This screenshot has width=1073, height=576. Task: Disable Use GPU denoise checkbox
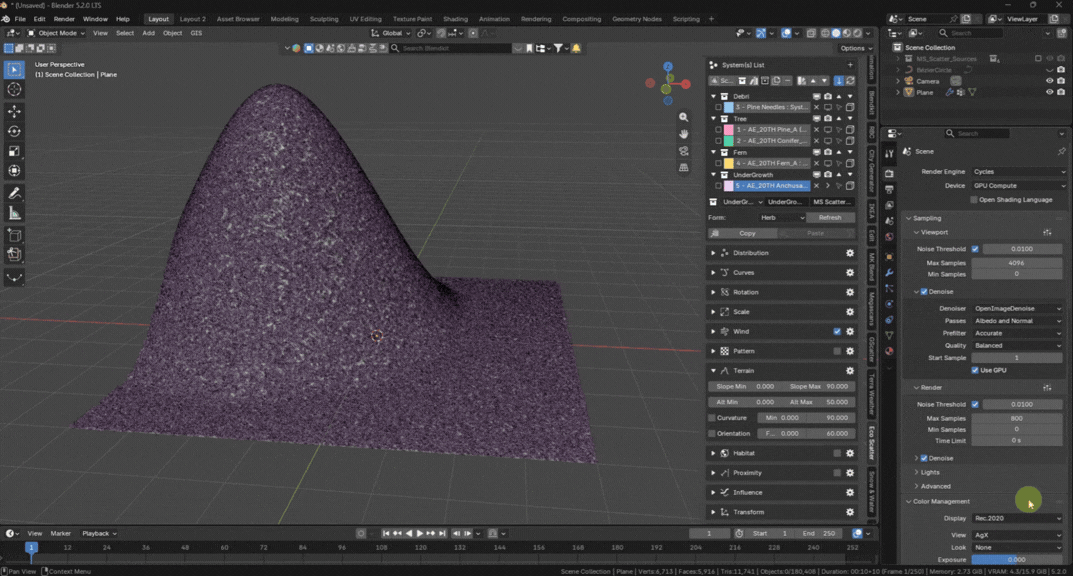tap(975, 370)
